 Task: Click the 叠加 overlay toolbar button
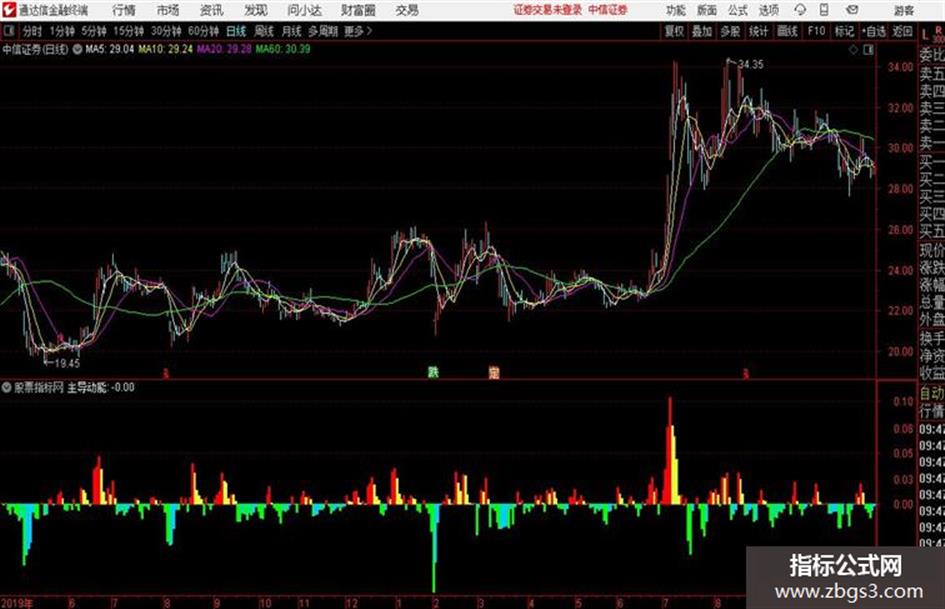[x=702, y=31]
